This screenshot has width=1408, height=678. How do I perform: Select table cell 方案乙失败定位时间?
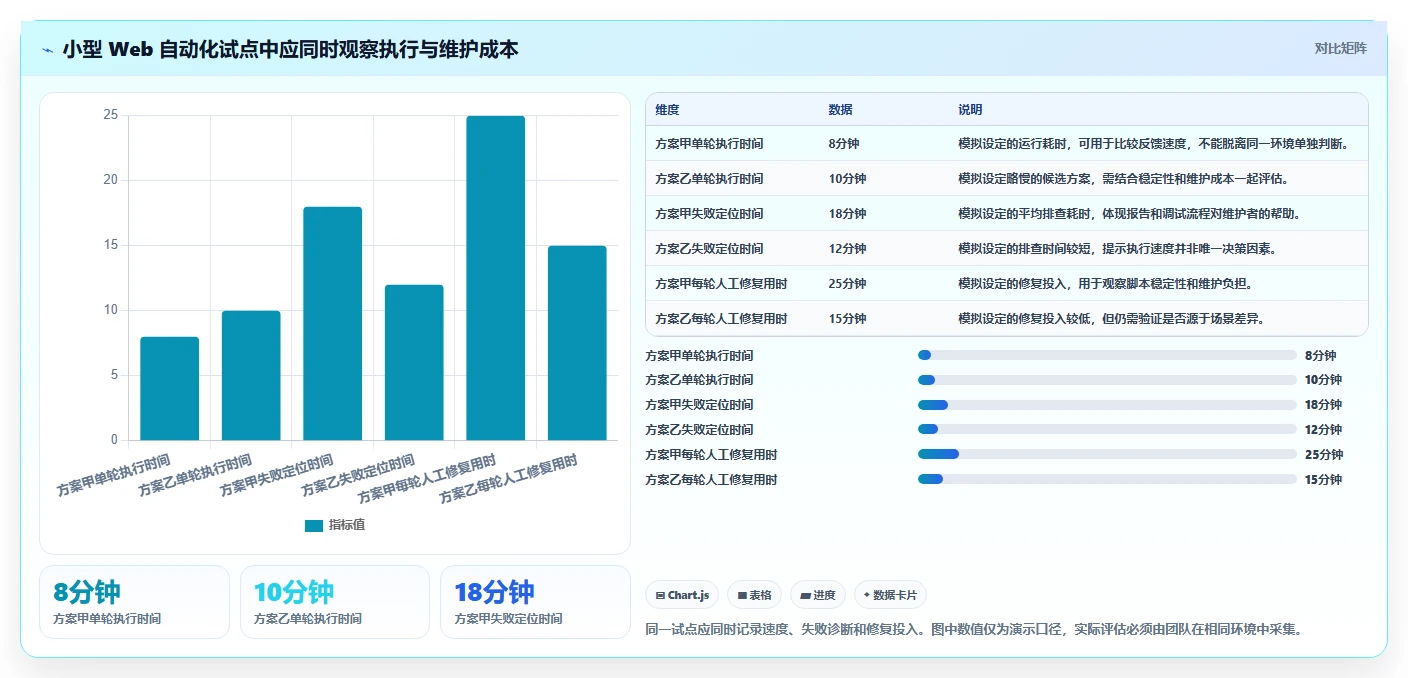(x=709, y=249)
